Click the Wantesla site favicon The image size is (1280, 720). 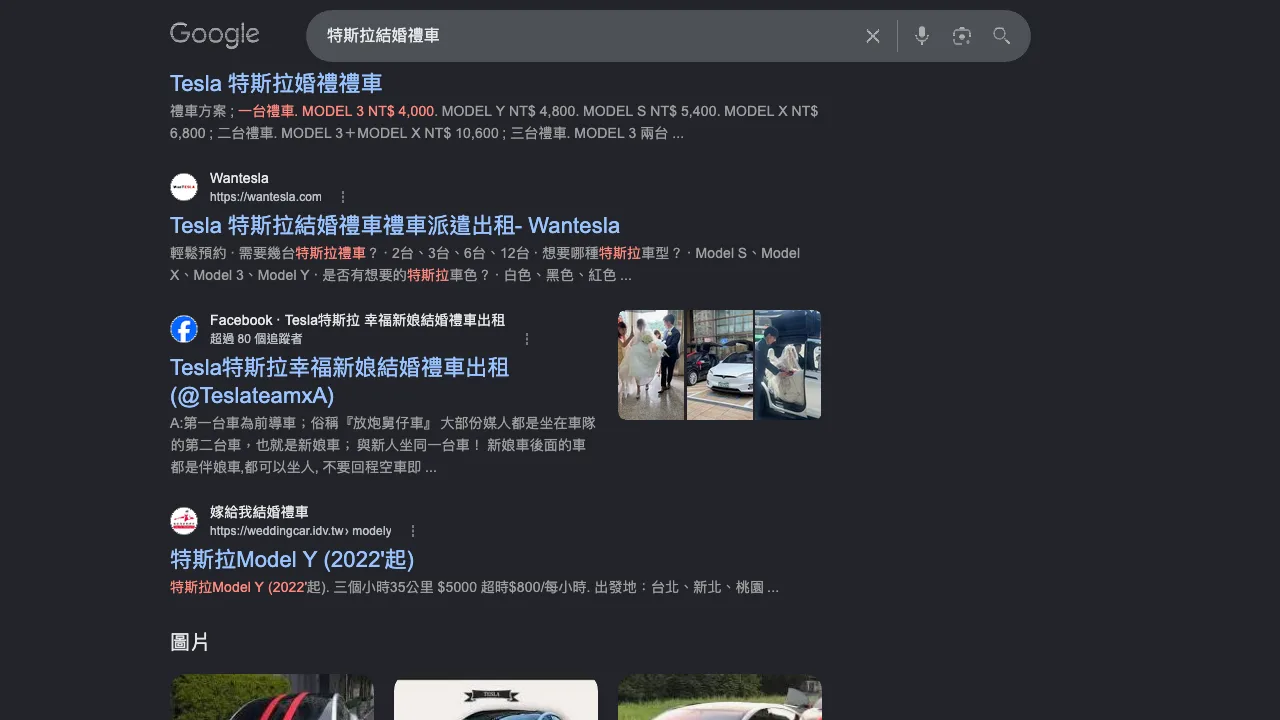[184, 187]
